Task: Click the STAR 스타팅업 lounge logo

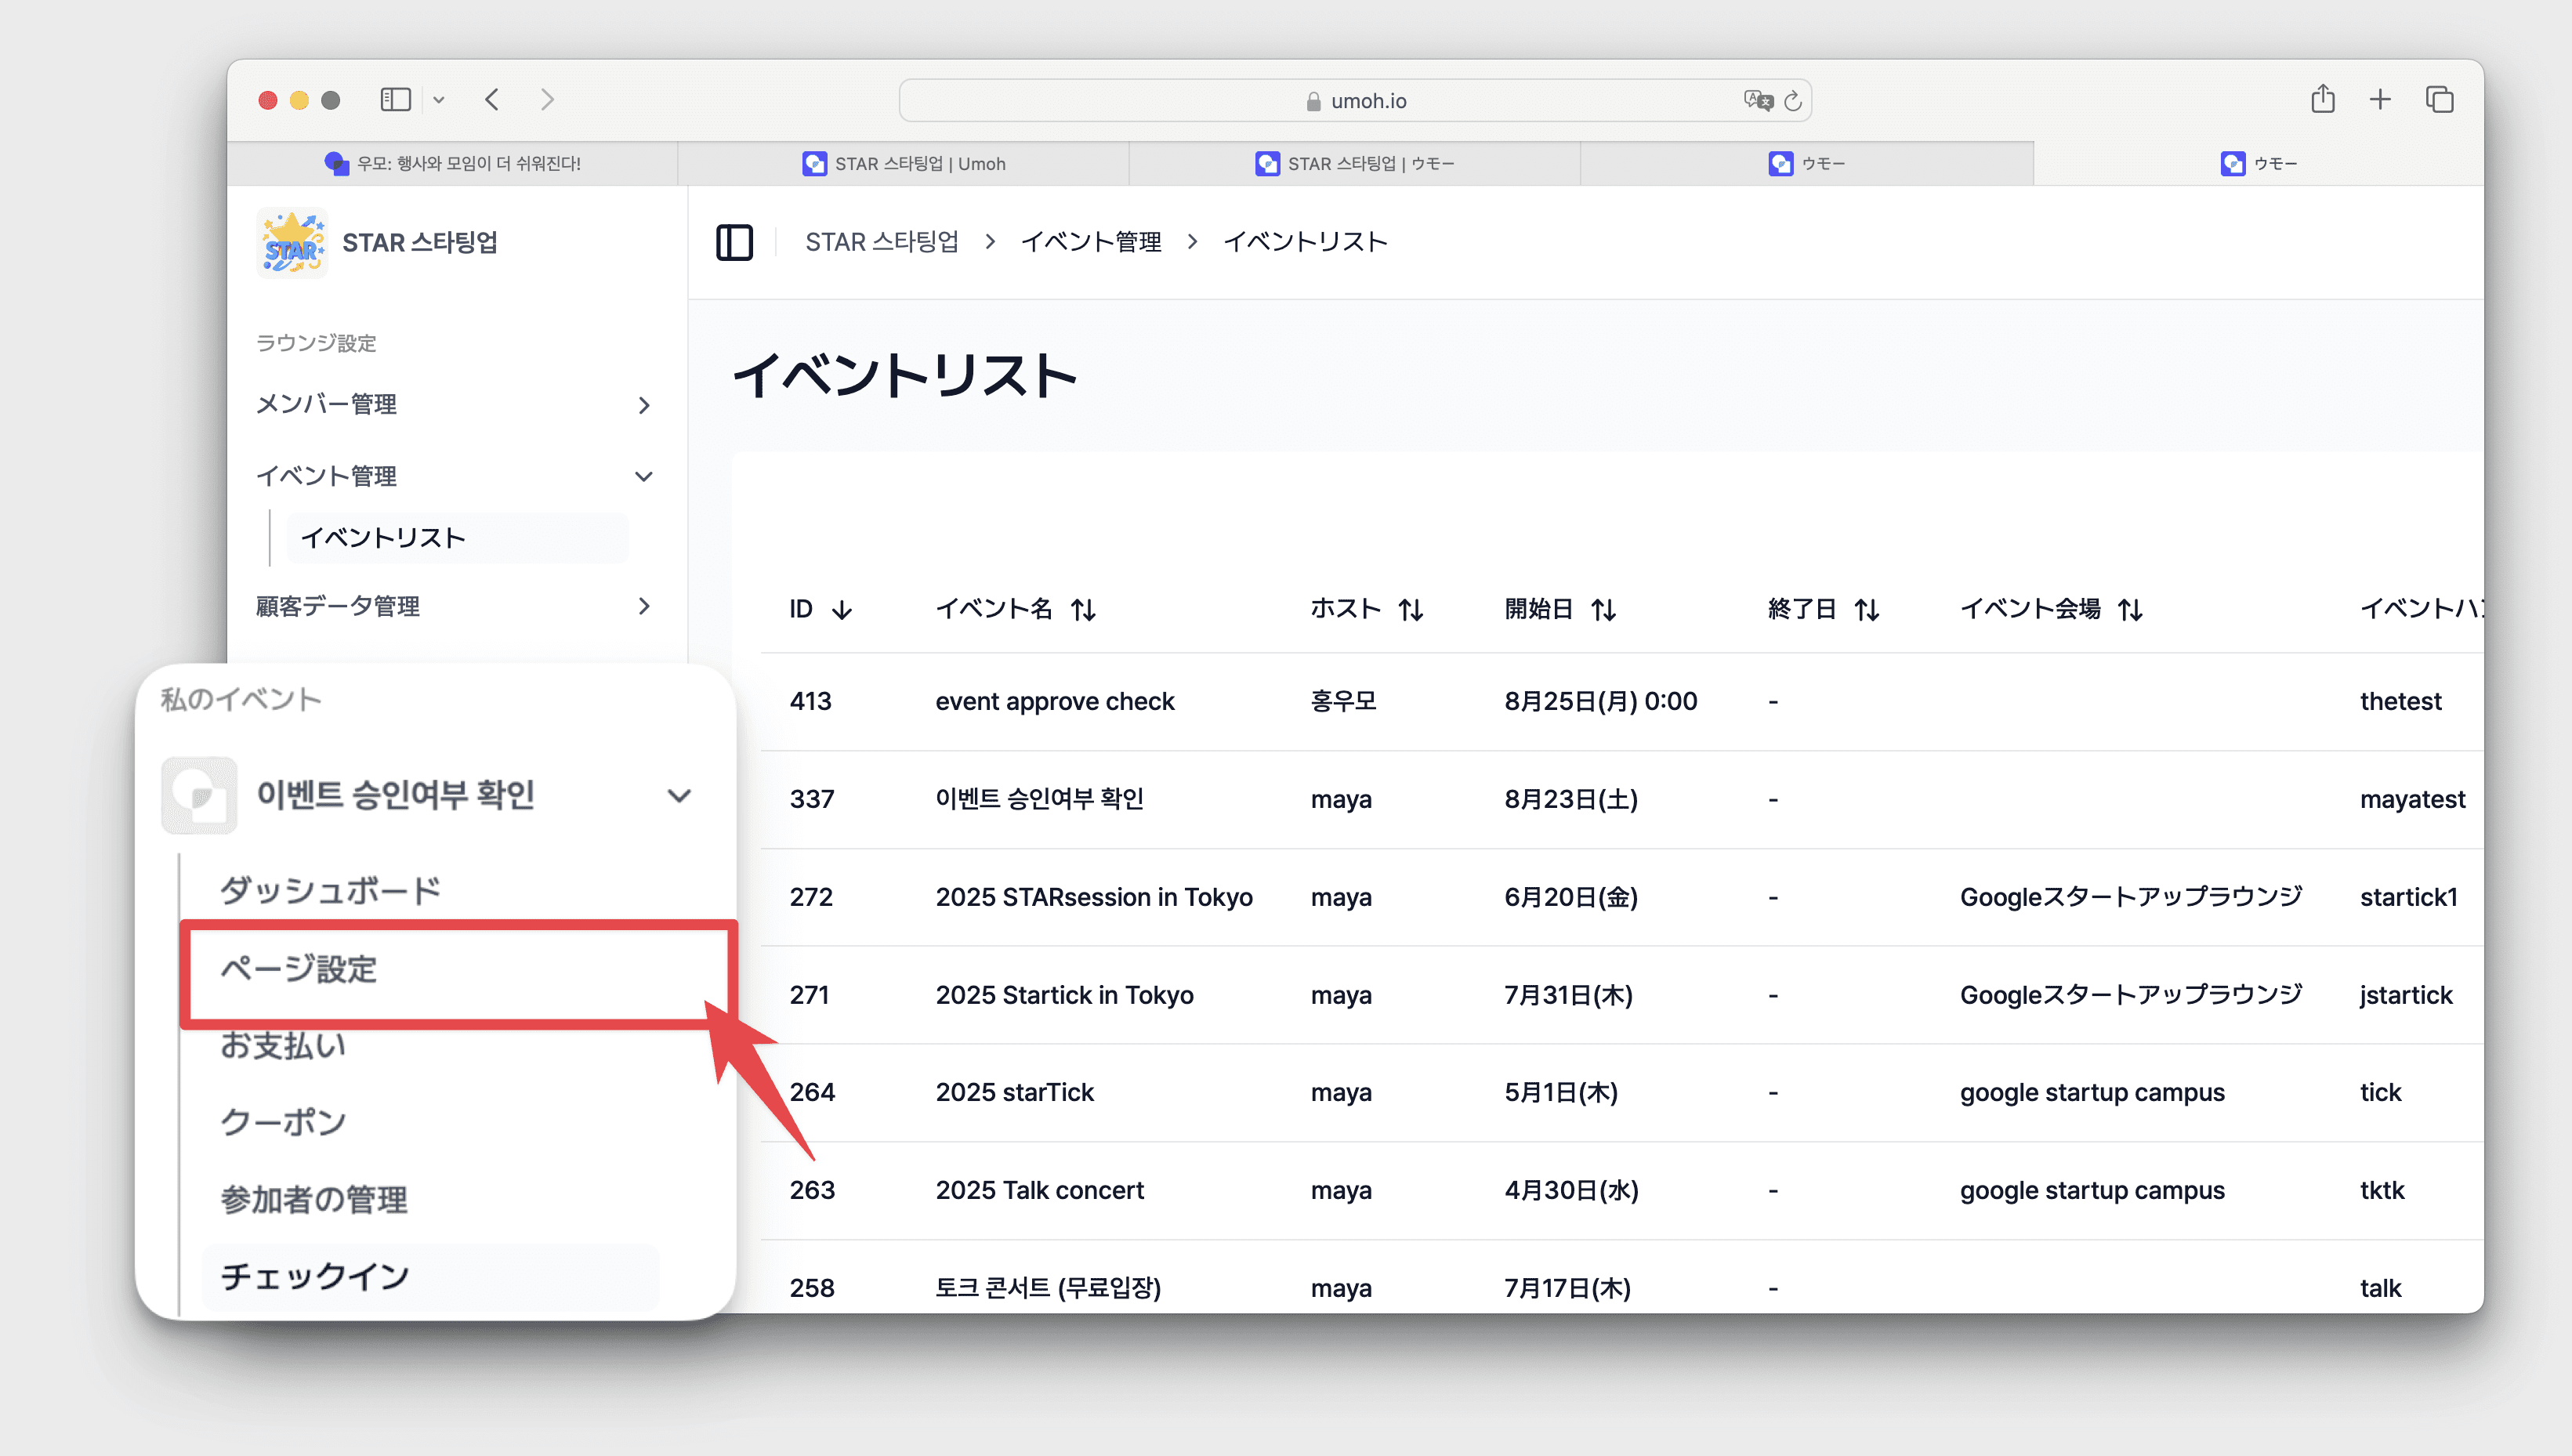Action: (x=291, y=243)
